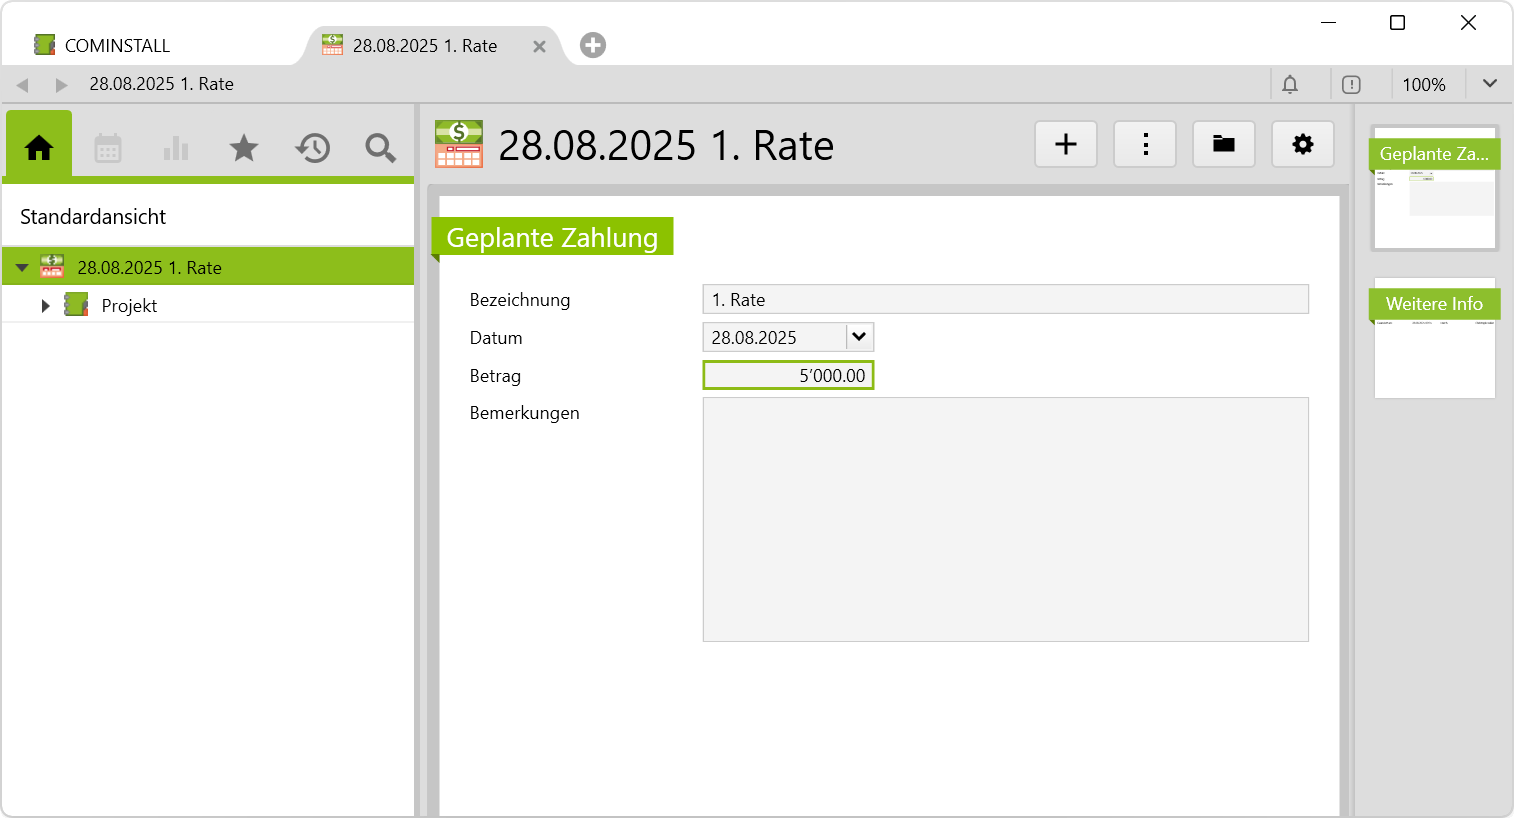
Task: Click the Betrag amount field
Action: [788, 376]
